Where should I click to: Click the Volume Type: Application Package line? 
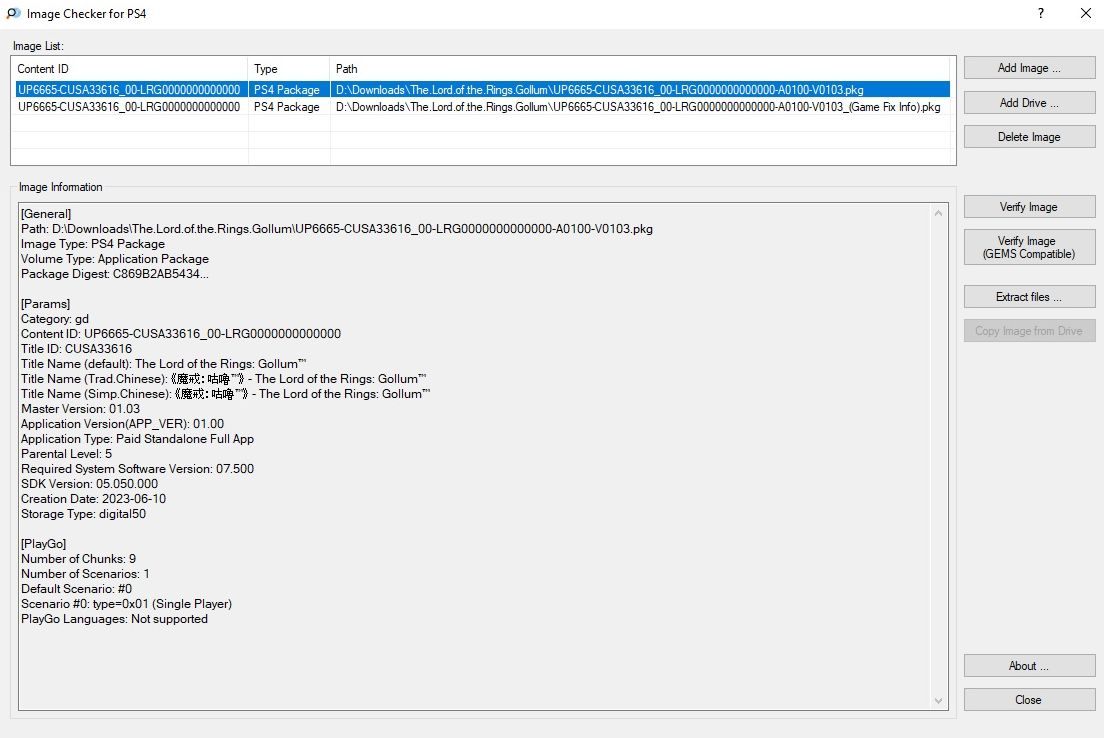[115, 259]
